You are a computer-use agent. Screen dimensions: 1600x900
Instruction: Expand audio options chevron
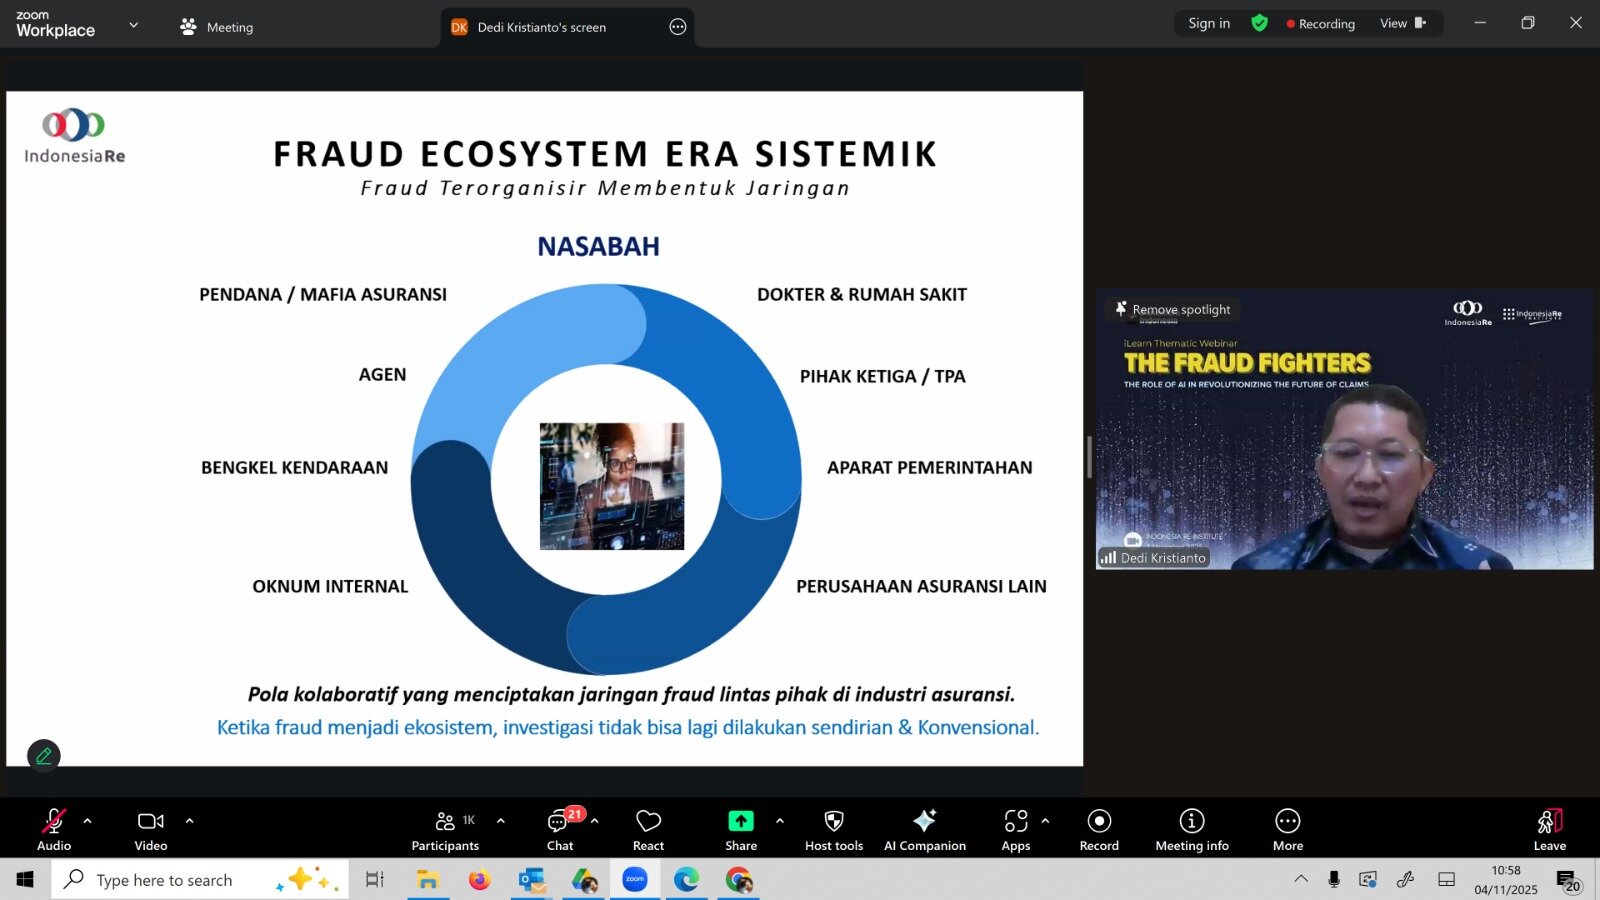coord(88,821)
